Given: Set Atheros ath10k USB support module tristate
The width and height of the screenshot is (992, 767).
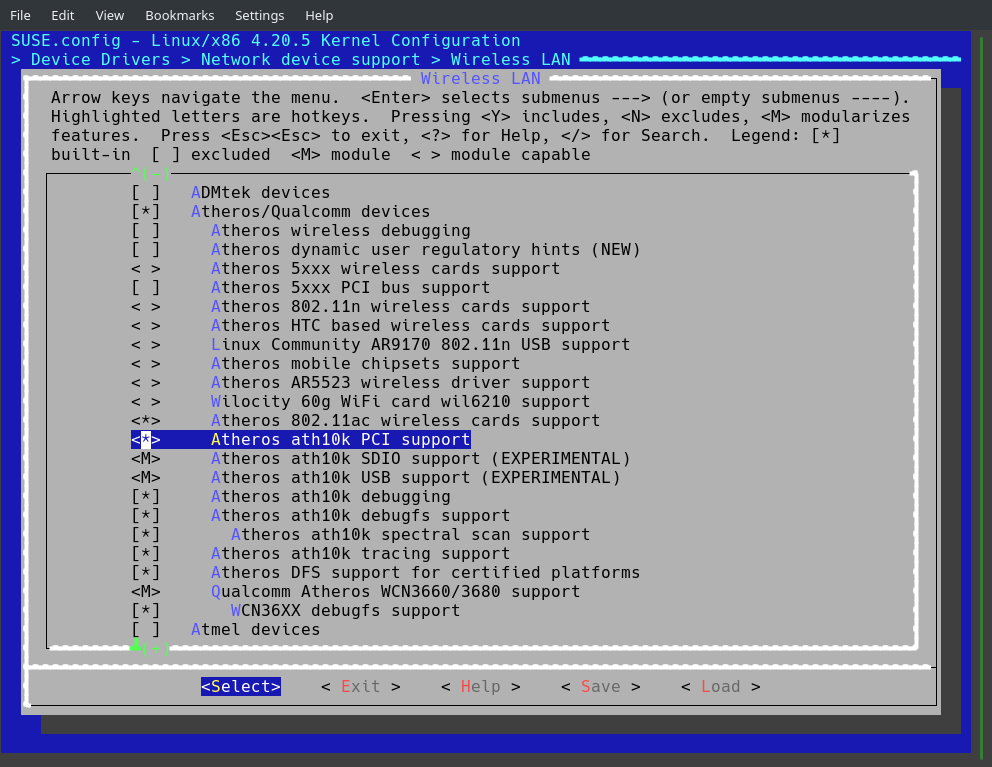Looking at the screenshot, I should (x=146, y=477).
